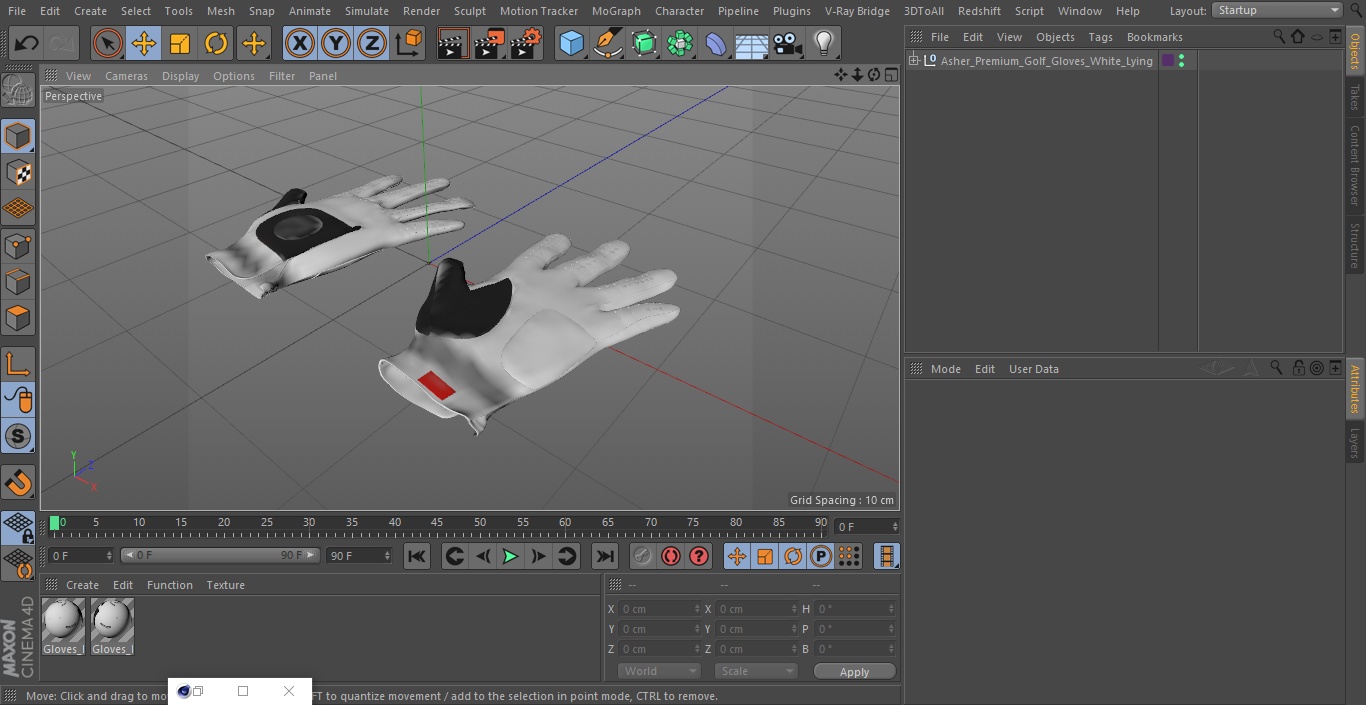The image size is (1366, 705).
Task: Switch to Model mode
Action: [x=18, y=136]
